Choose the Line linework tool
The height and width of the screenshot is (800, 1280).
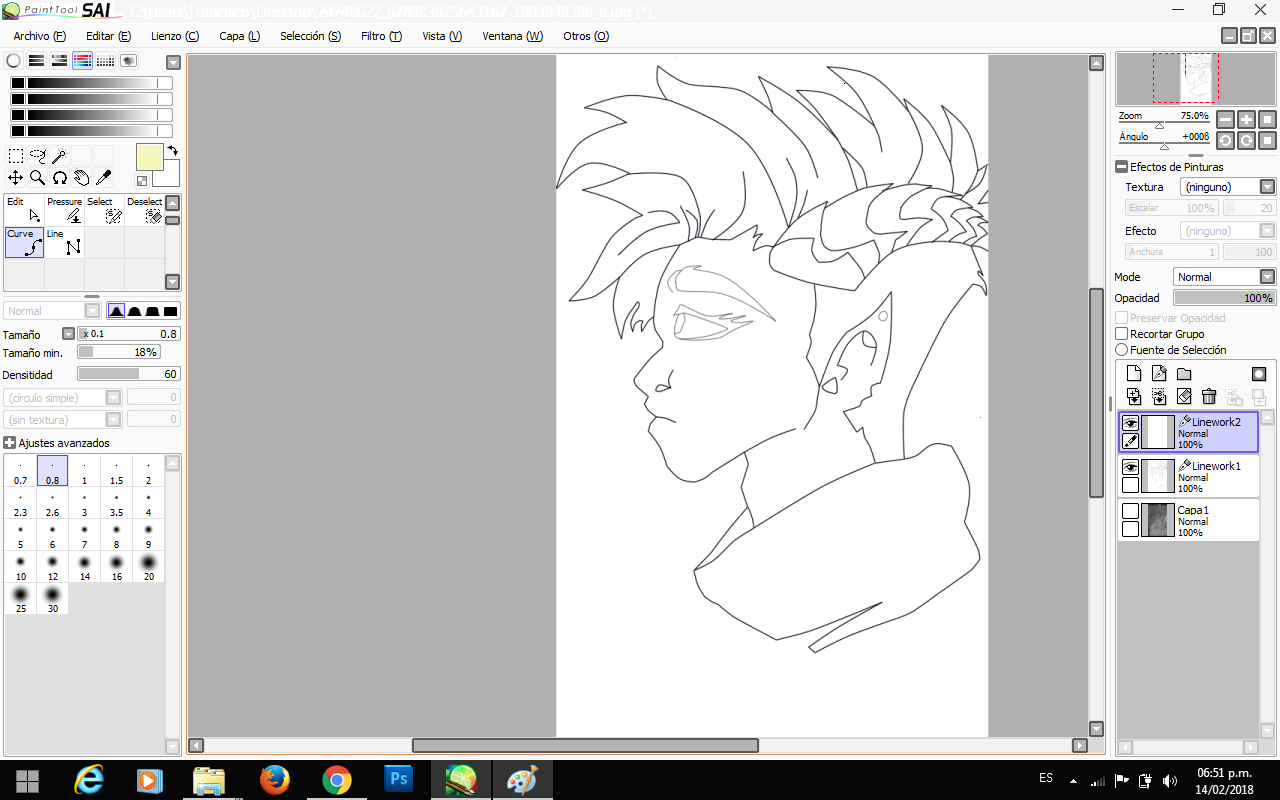64,242
